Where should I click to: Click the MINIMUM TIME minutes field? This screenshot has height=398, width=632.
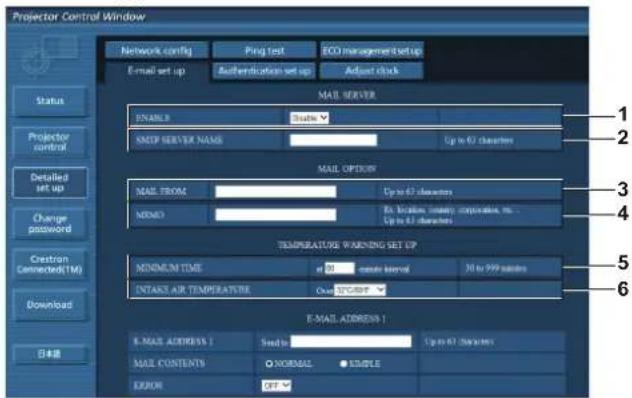[340, 268]
